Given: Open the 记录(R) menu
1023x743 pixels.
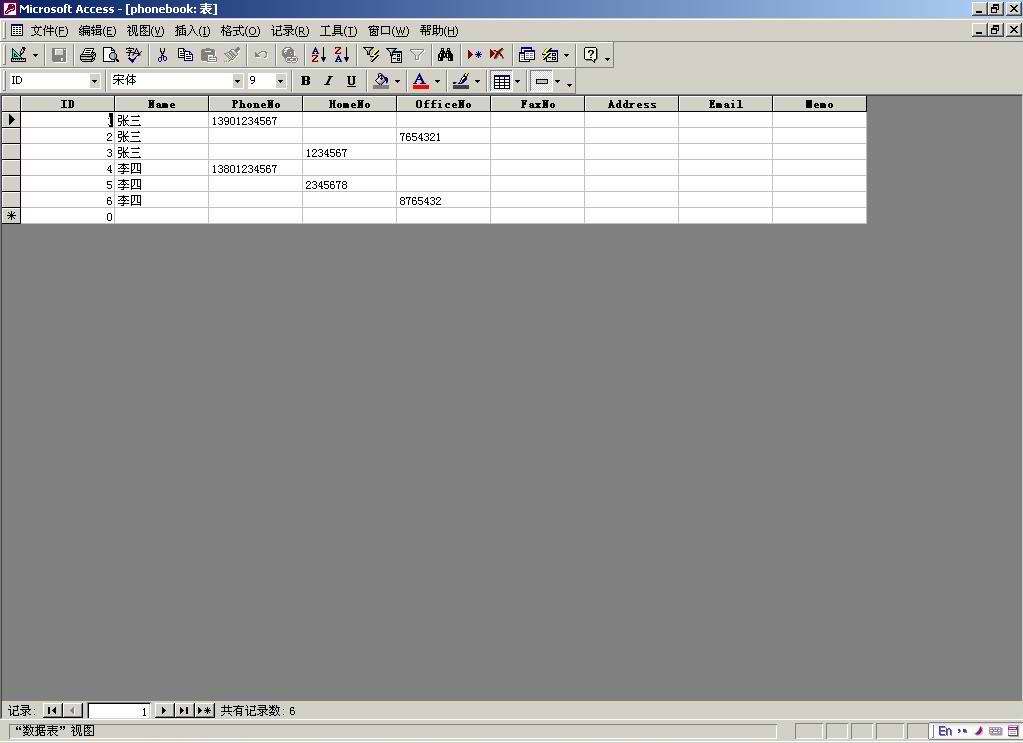Looking at the screenshot, I should point(290,31).
